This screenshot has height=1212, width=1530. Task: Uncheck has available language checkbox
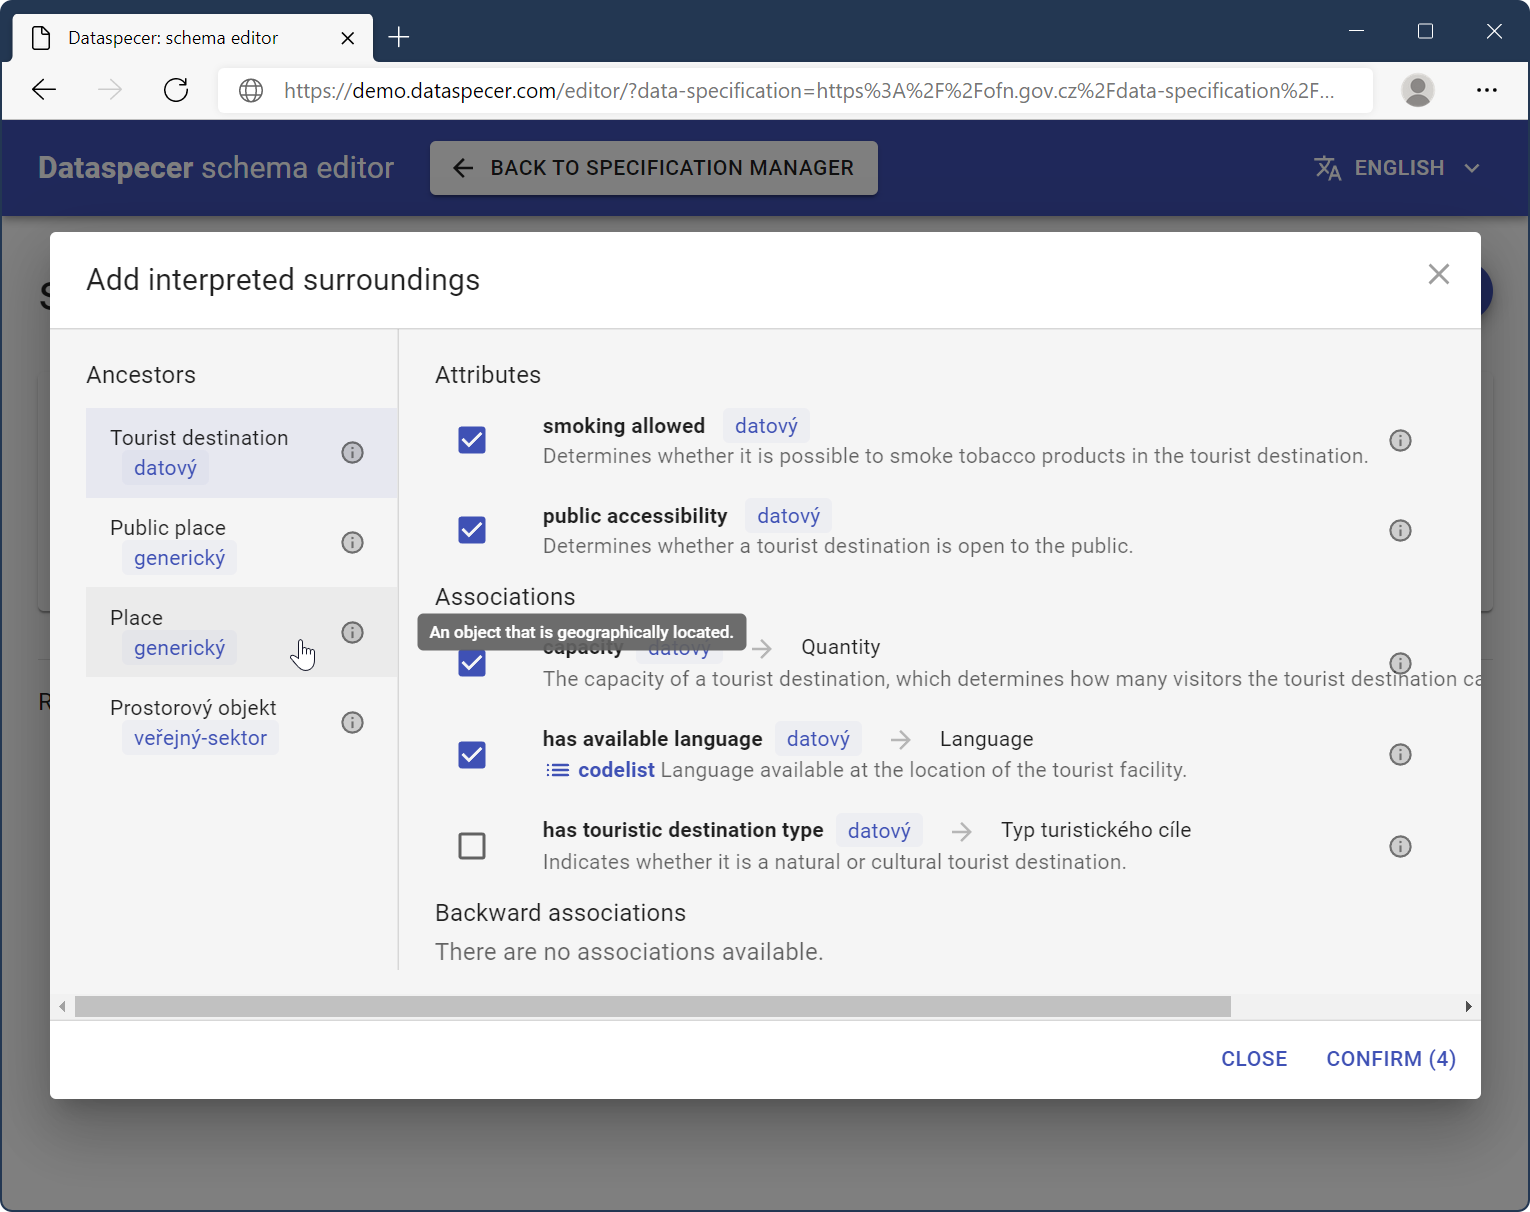pyautogui.click(x=472, y=755)
